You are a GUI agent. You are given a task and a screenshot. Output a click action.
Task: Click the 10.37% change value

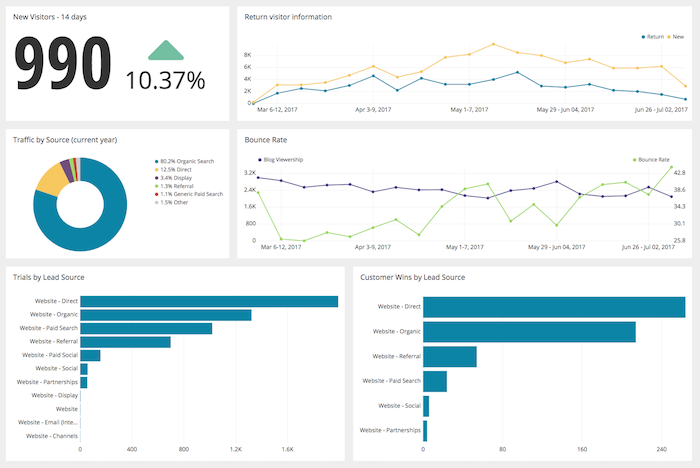[165, 81]
